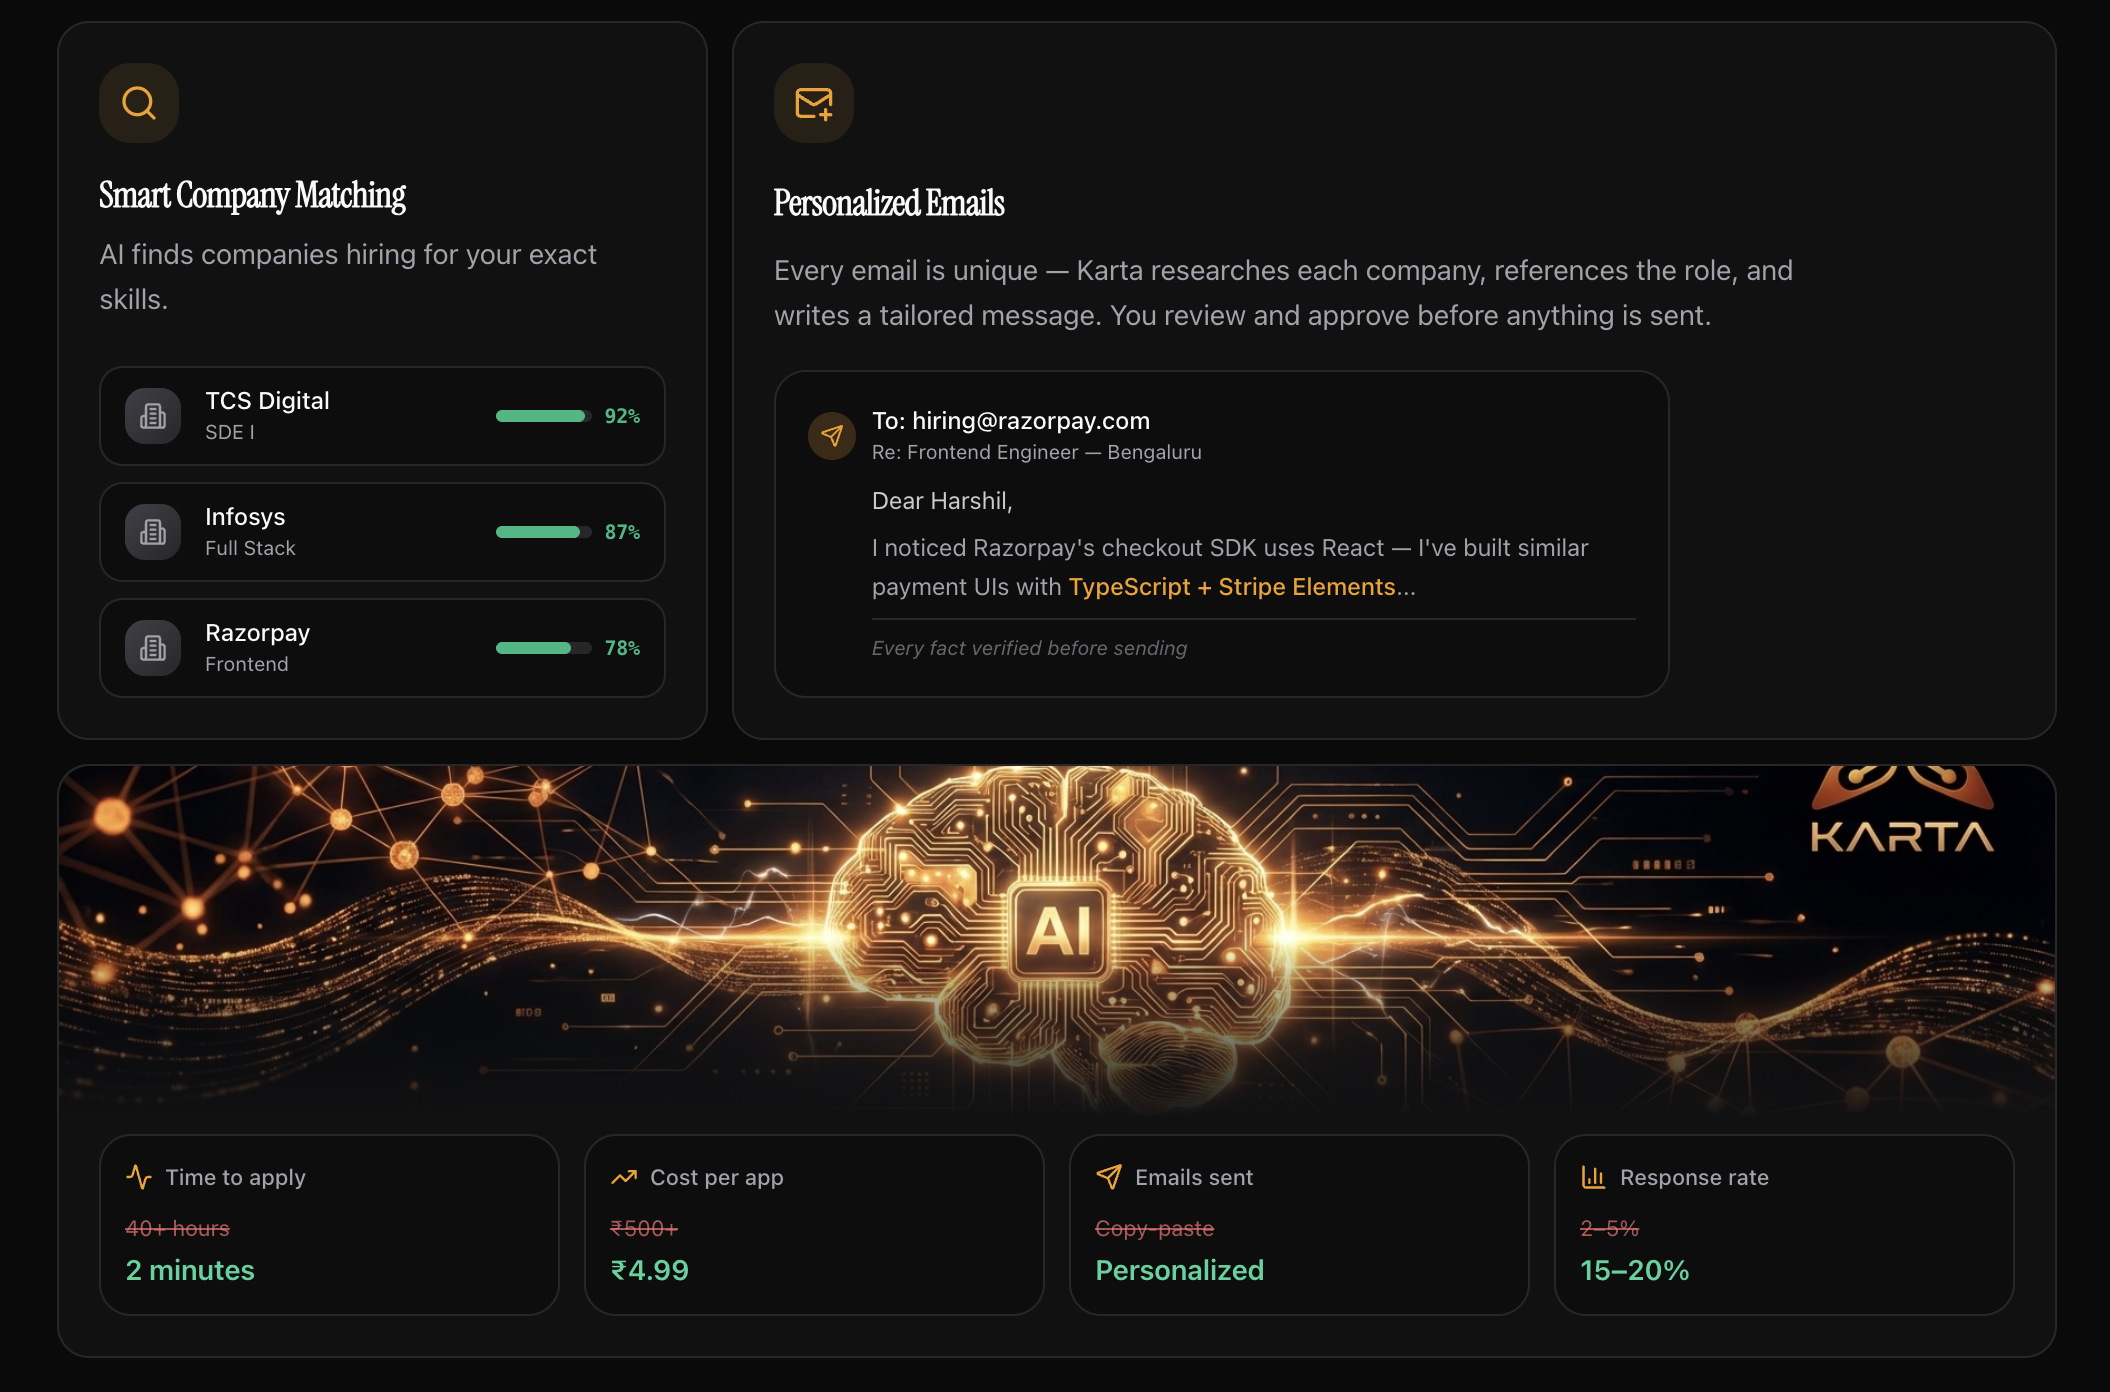Click the building icon beside Razorpay
2110x1392 pixels.
pyautogui.click(x=153, y=648)
